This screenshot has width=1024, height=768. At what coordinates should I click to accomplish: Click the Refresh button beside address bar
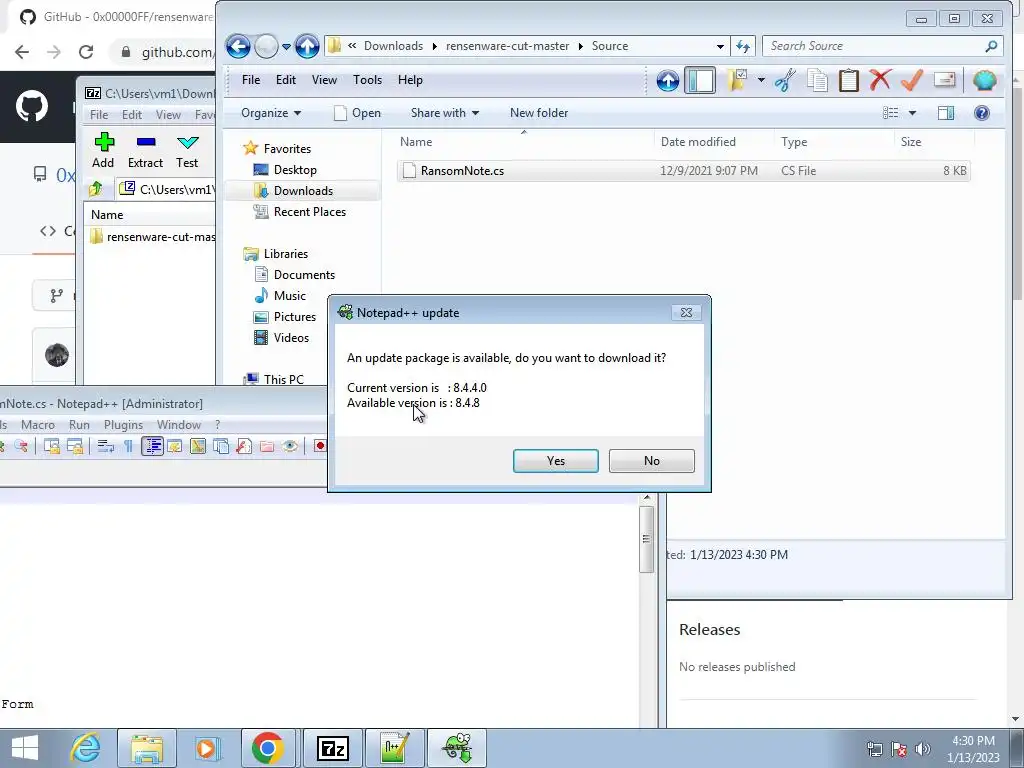click(743, 46)
